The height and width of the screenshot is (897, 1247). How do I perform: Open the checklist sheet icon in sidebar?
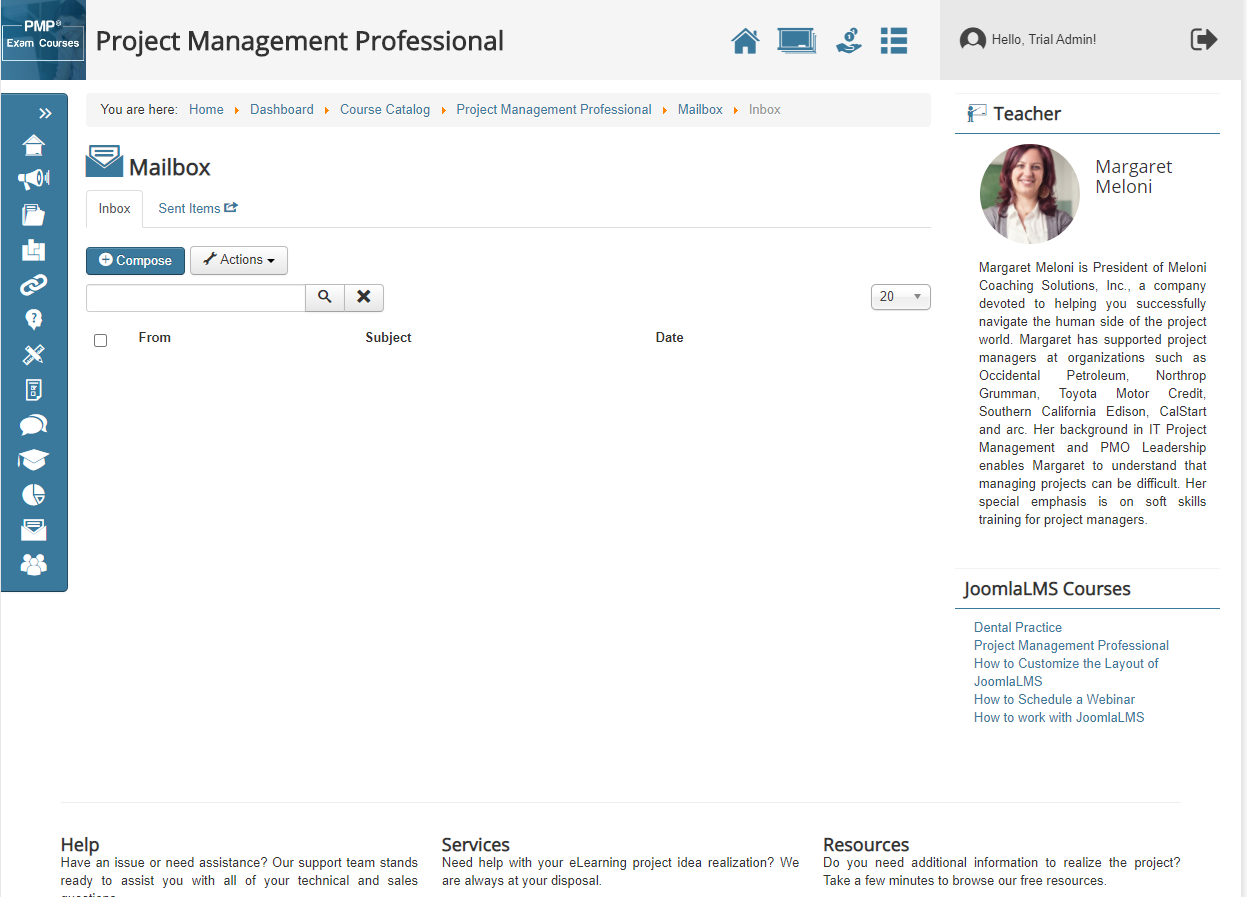34,390
